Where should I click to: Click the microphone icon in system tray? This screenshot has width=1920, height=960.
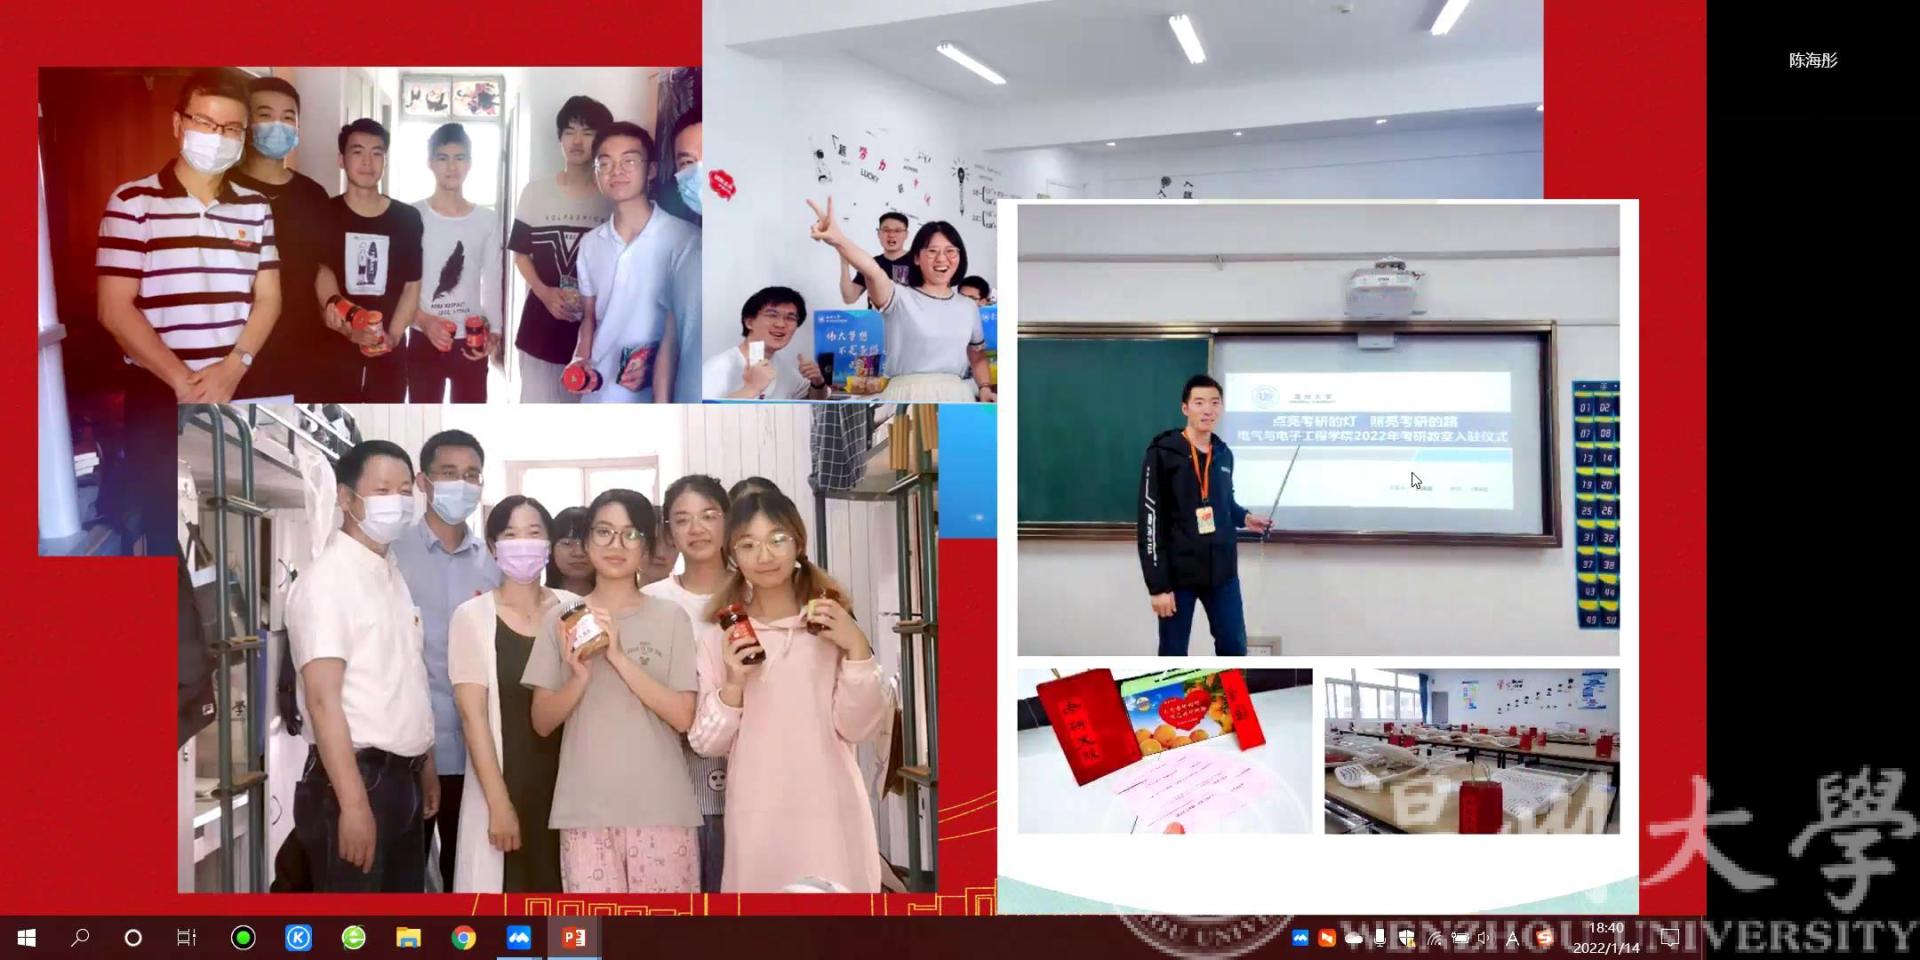click(1380, 938)
